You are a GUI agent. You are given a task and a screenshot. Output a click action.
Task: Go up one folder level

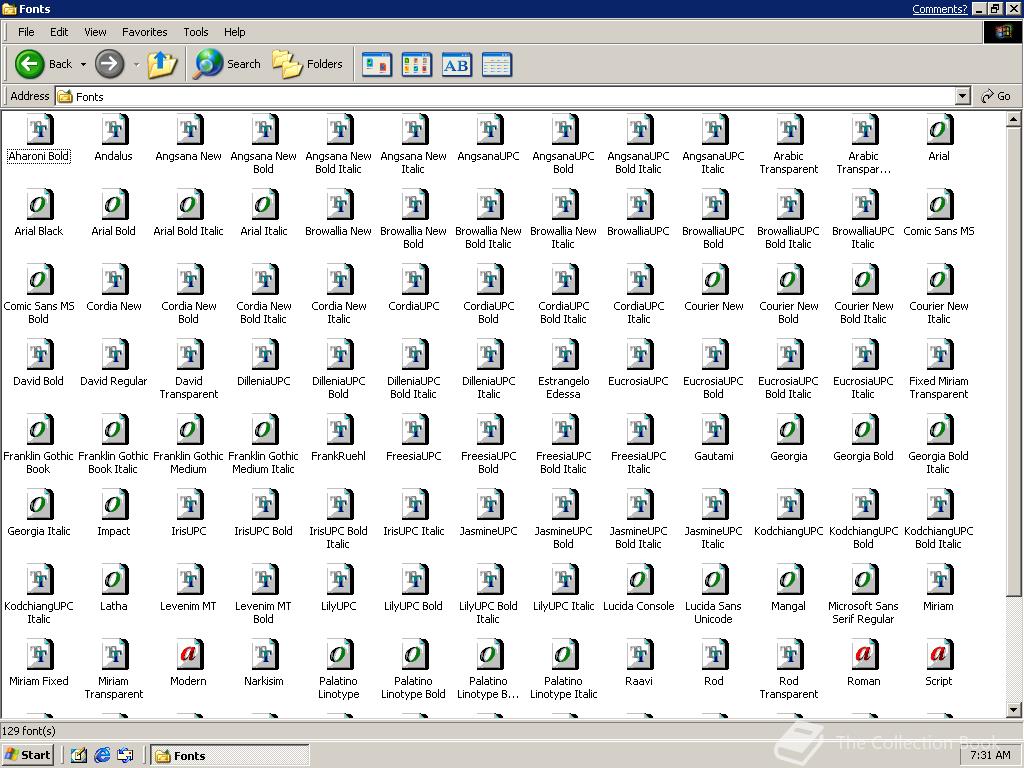click(162, 64)
